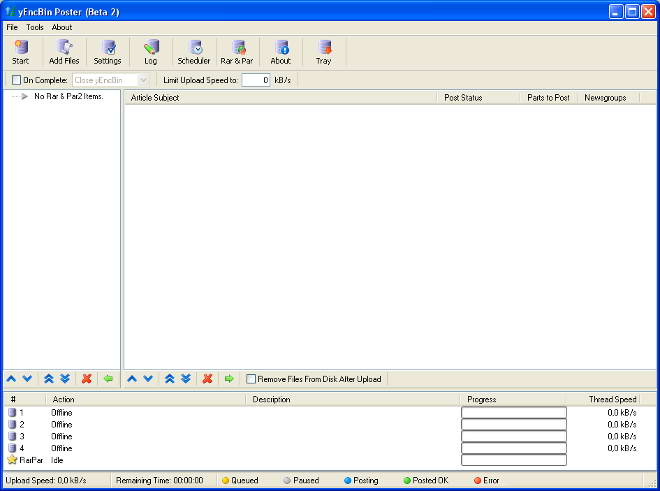
Task: Move Rar/Par item to top
Action: [x=49, y=379]
